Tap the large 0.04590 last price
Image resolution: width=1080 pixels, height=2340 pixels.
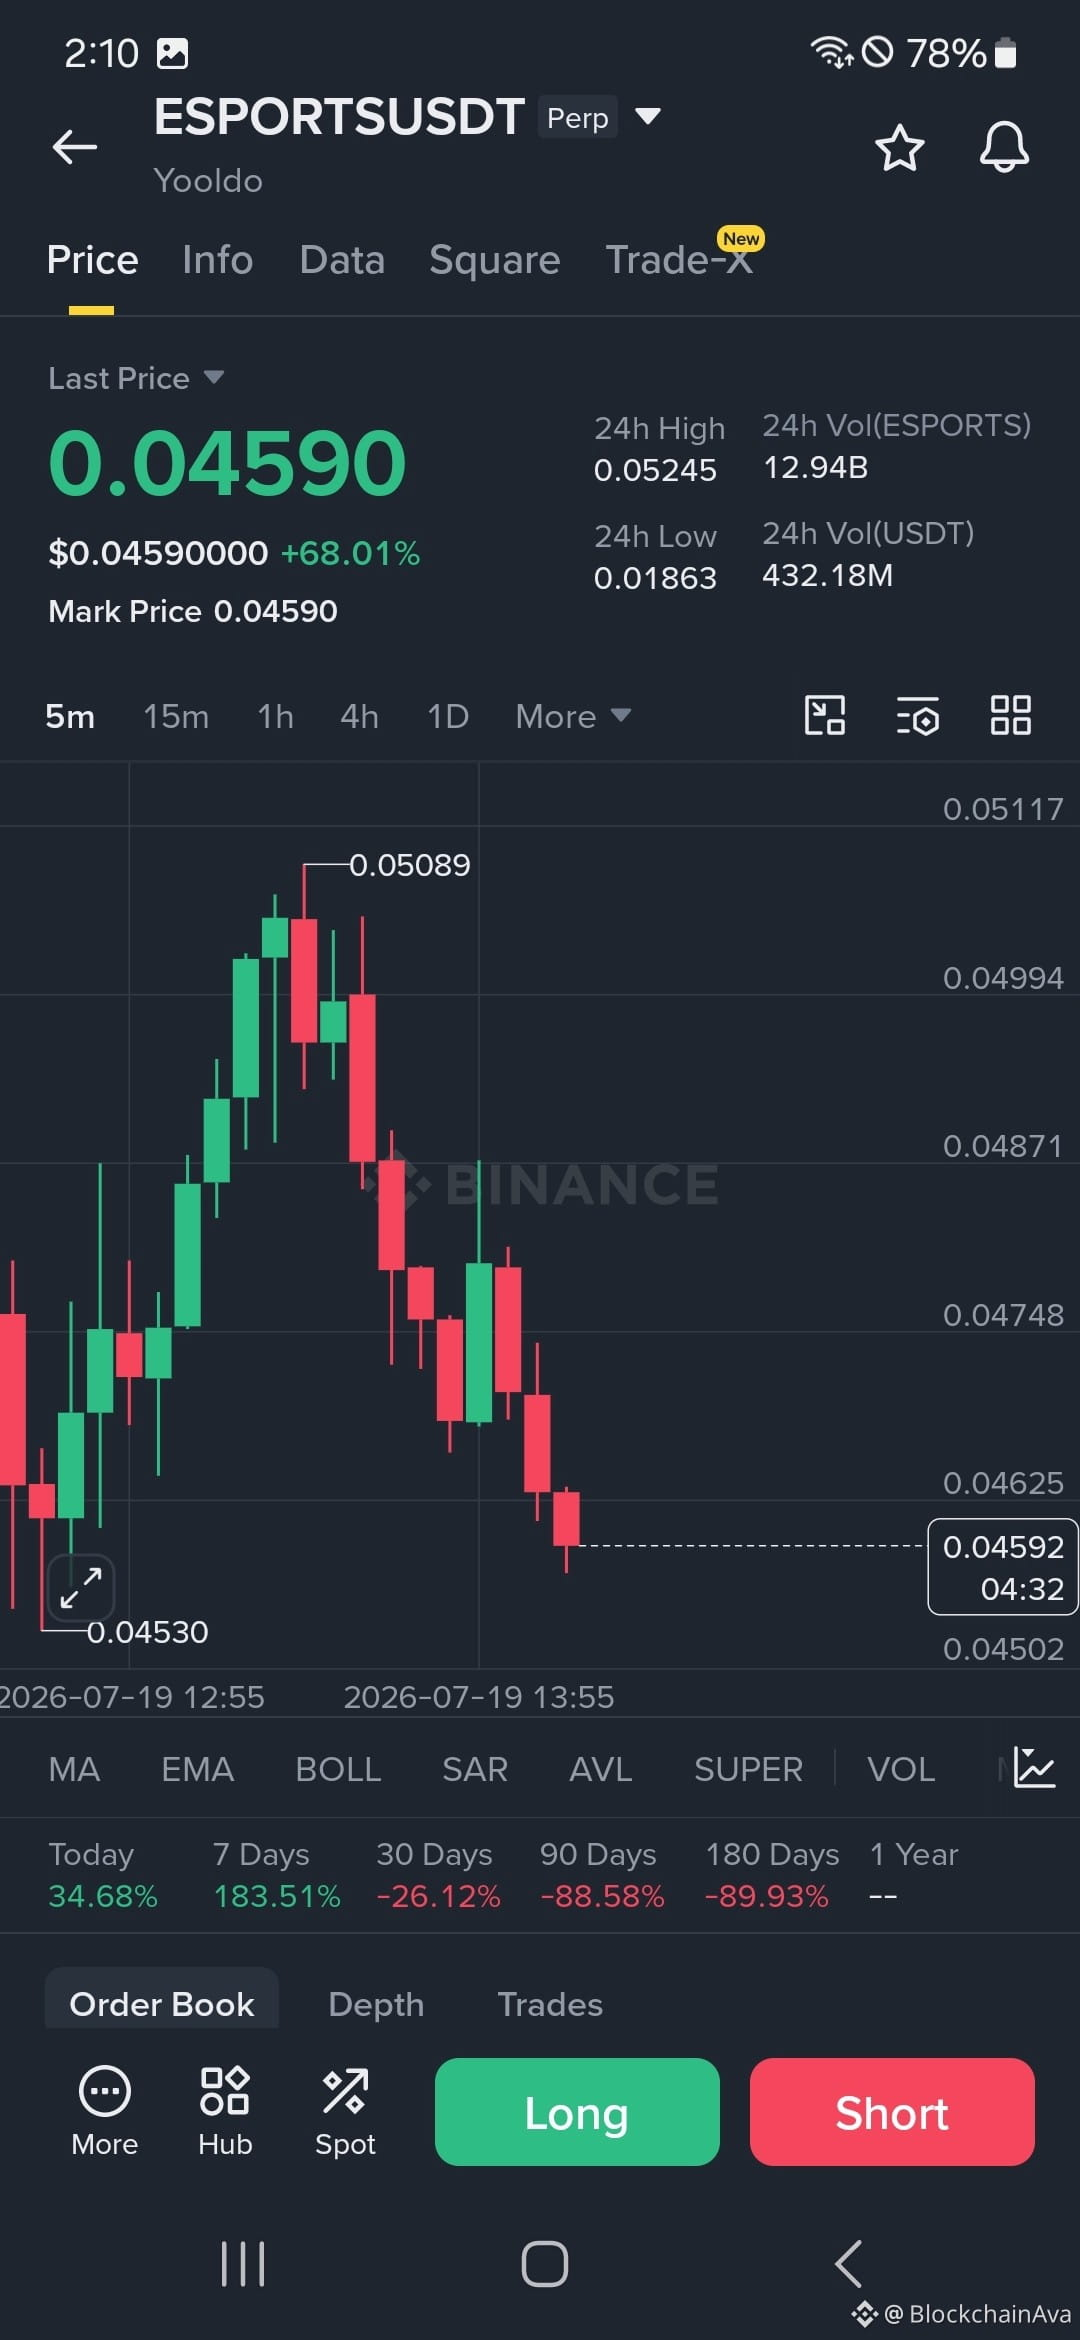point(227,462)
